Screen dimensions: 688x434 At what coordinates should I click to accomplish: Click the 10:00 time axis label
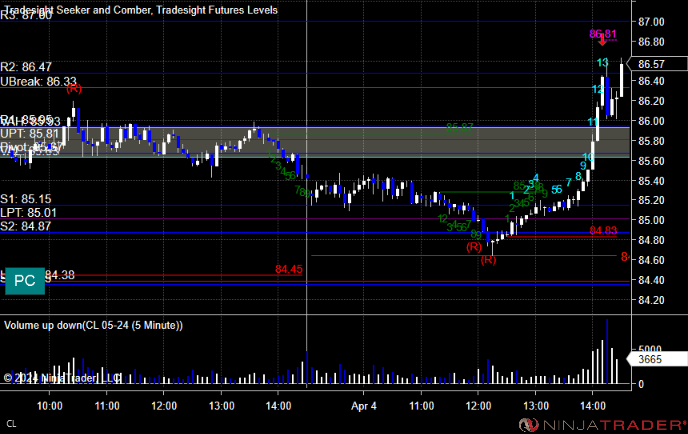coord(50,406)
